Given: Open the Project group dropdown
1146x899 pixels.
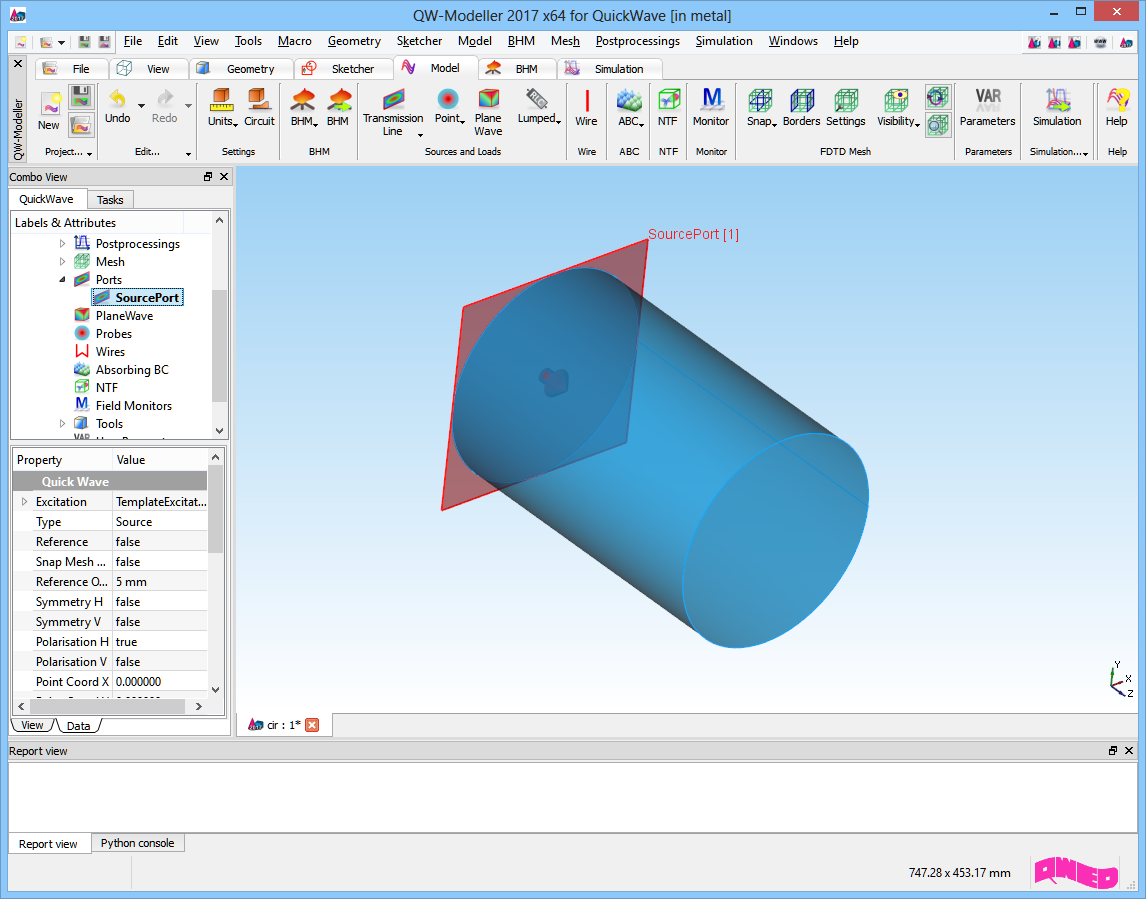Looking at the screenshot, I should (89, 153).
